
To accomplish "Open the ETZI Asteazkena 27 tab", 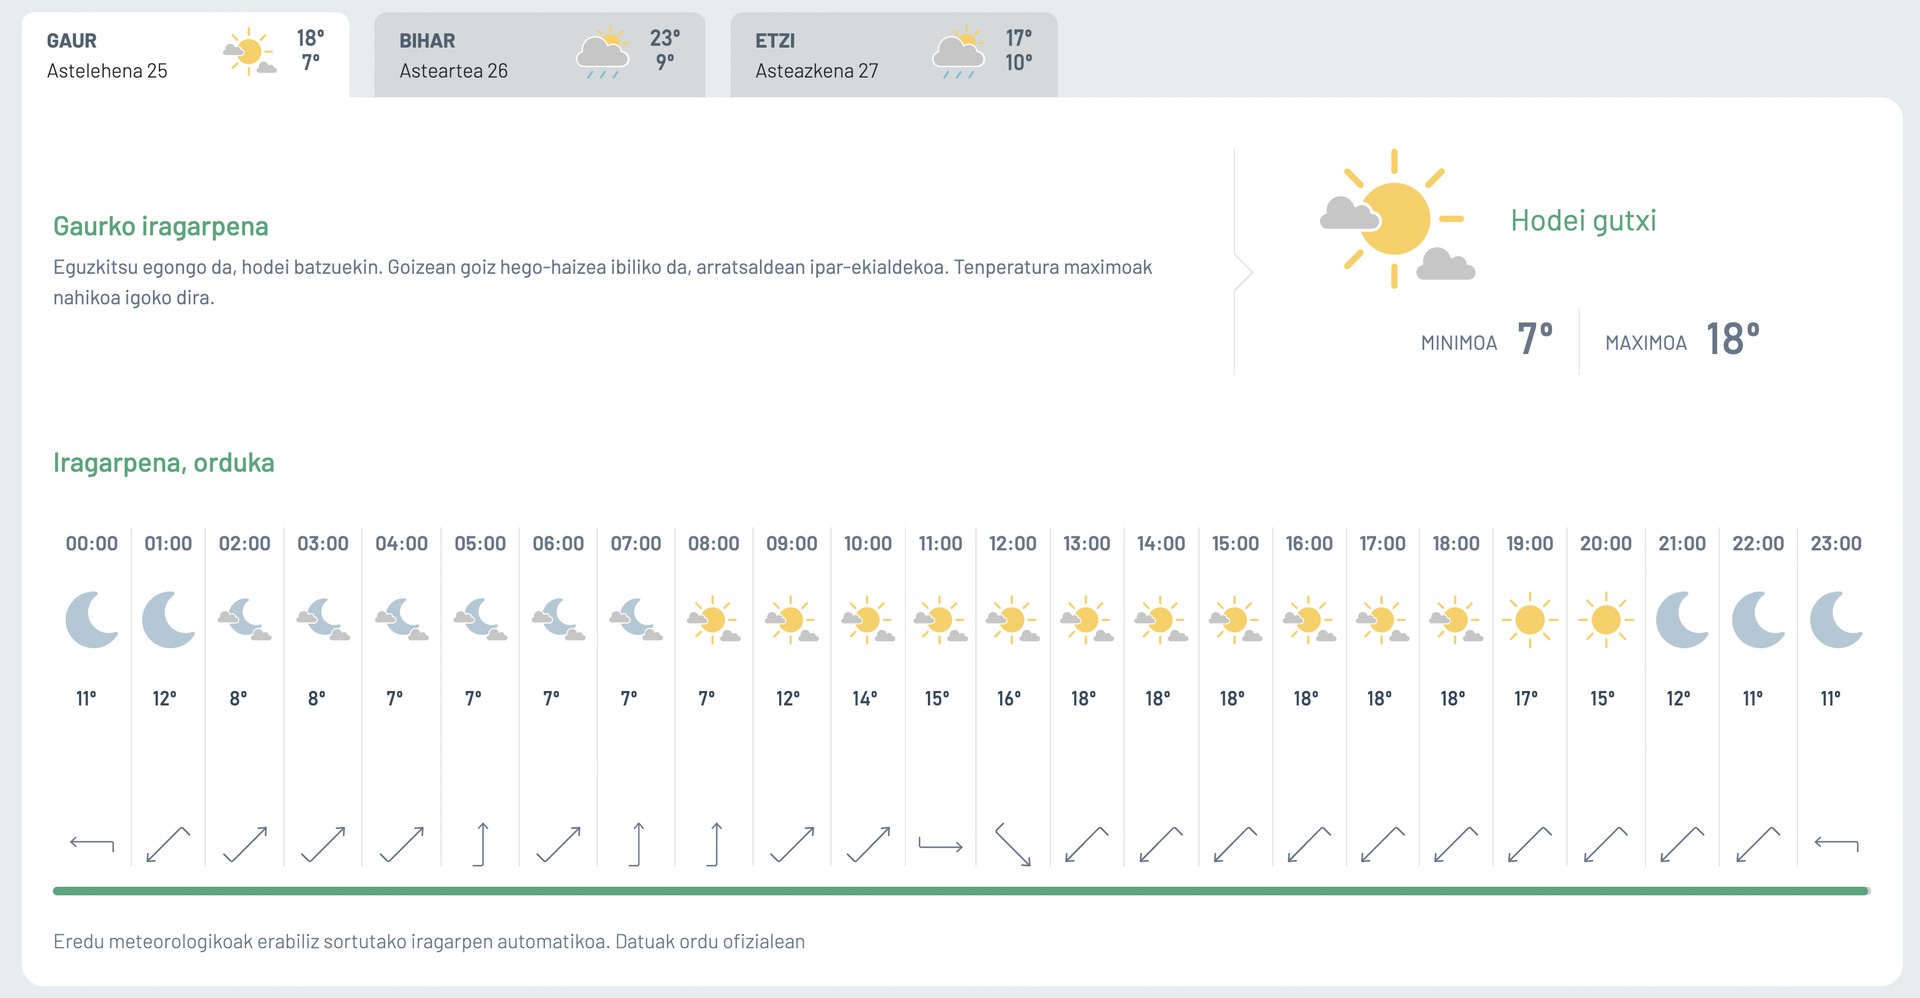I will coord(894,55).
